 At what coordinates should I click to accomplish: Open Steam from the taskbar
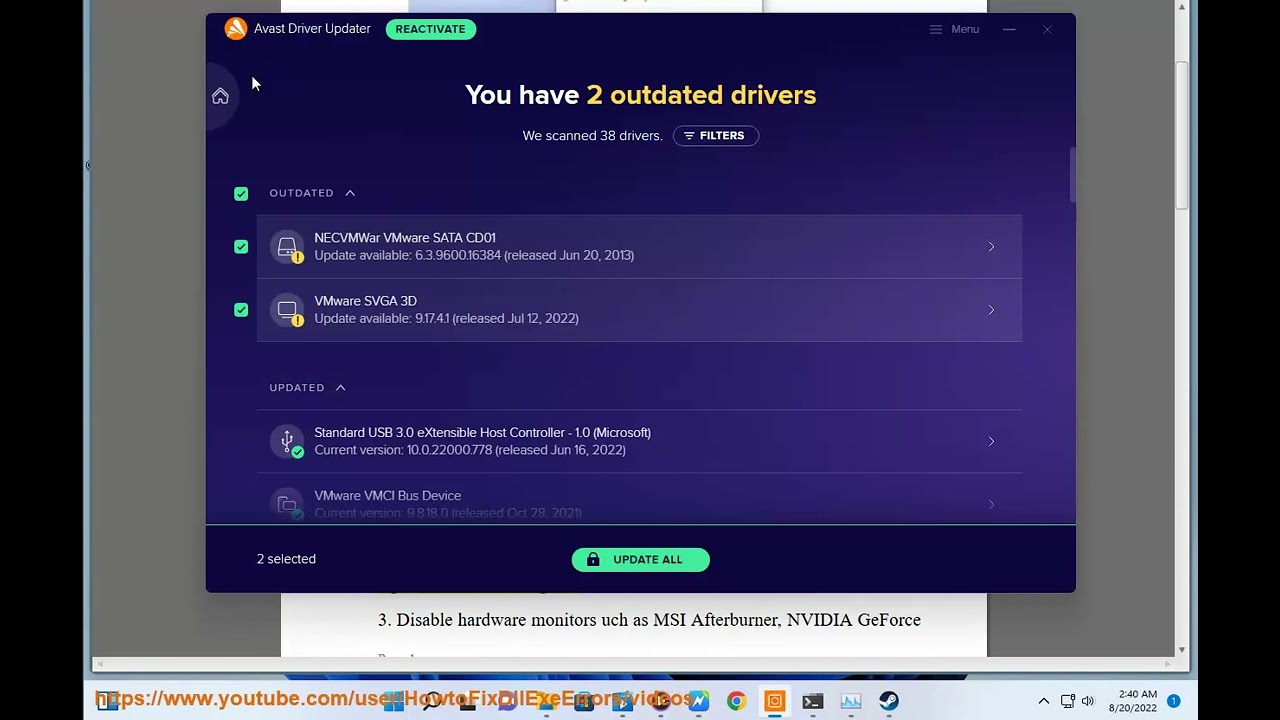click(889, 701)
